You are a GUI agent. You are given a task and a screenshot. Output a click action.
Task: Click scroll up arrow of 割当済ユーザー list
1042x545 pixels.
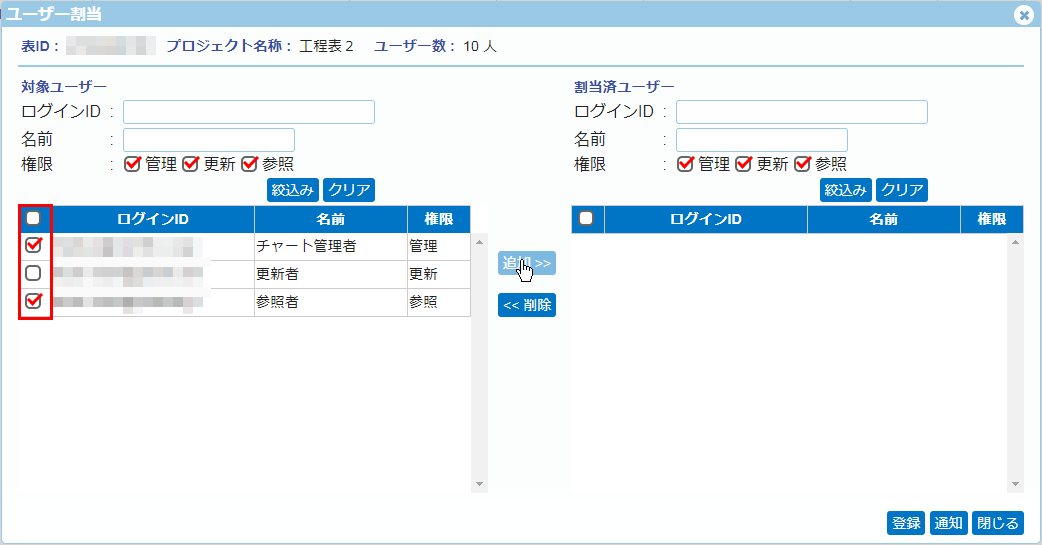click(1016, 242)
